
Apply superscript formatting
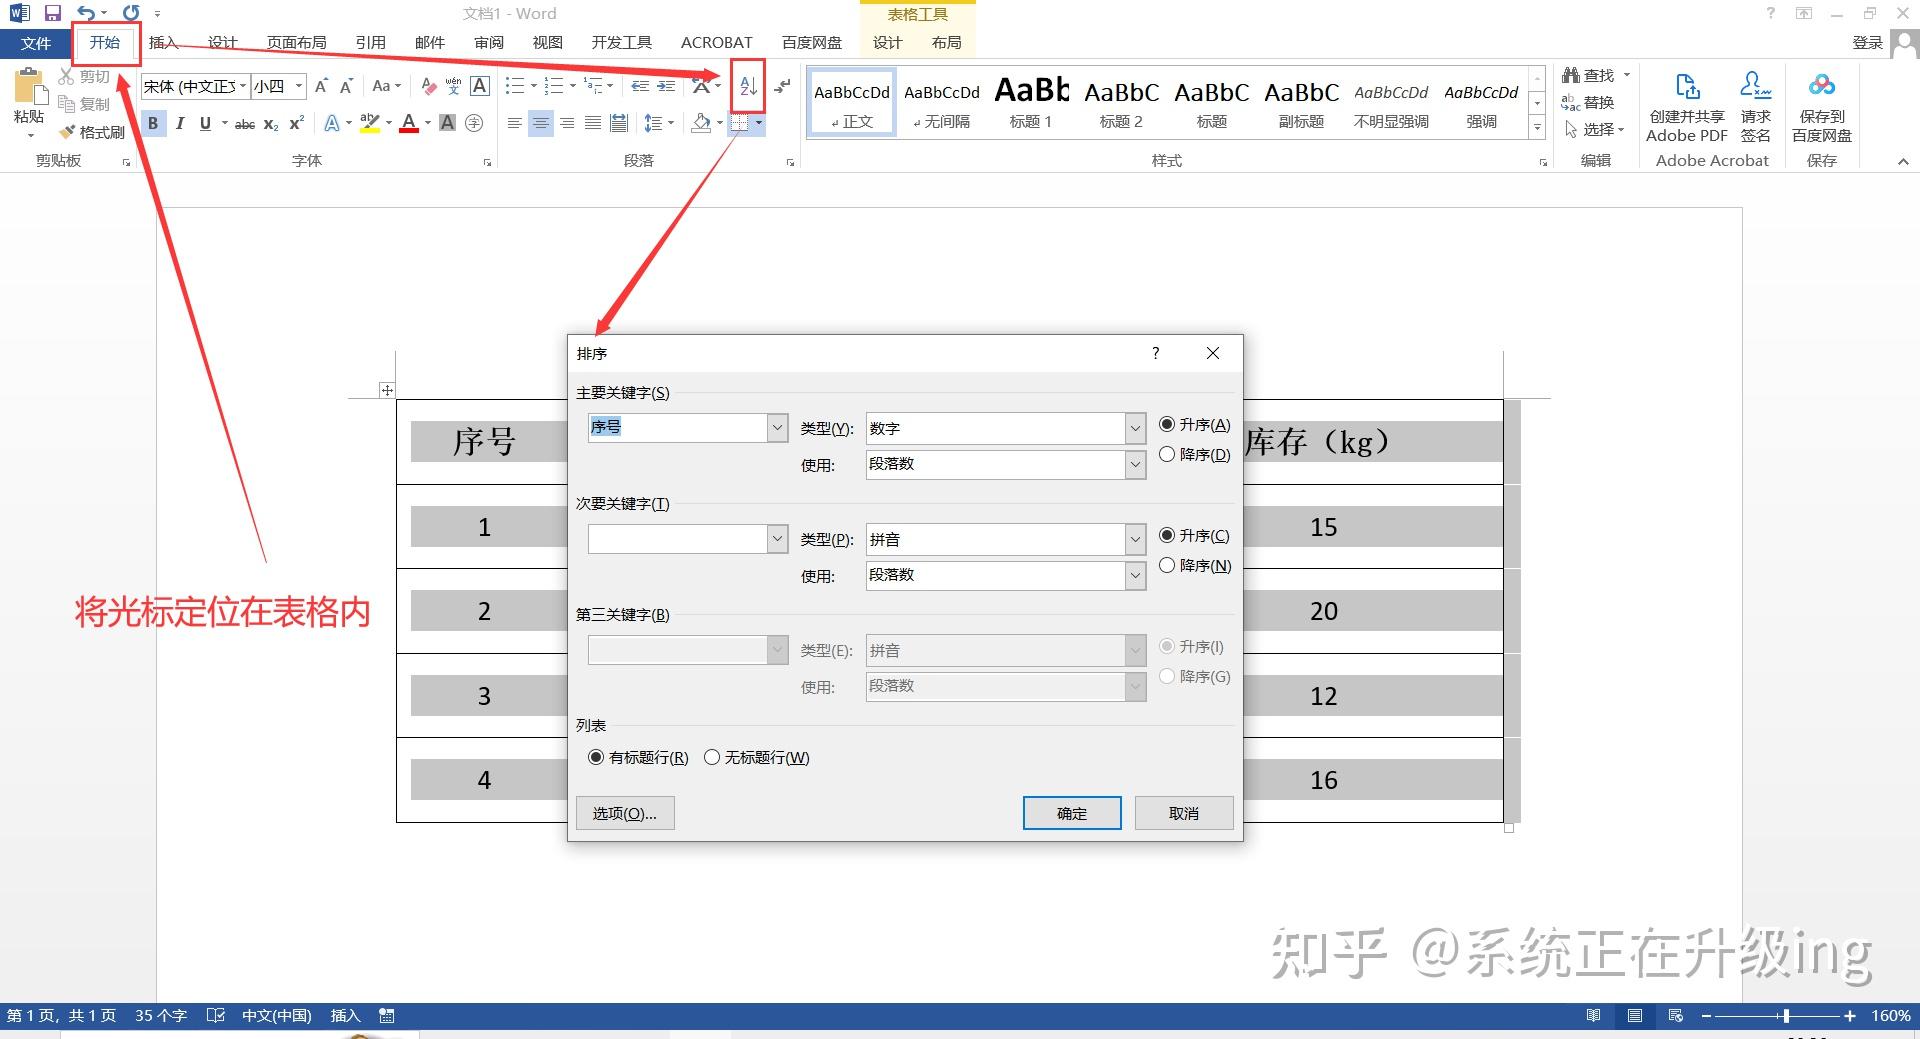coord(296,123)
